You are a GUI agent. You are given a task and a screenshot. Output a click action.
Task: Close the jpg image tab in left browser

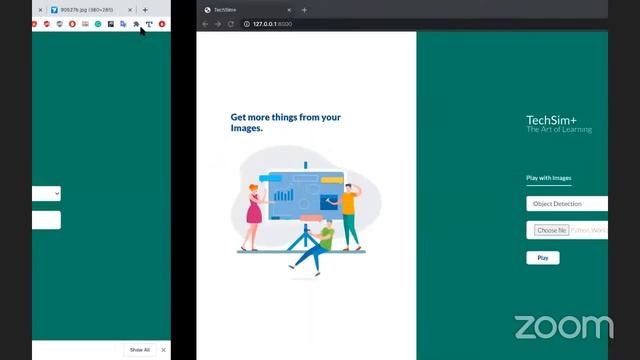click(130, 10)
